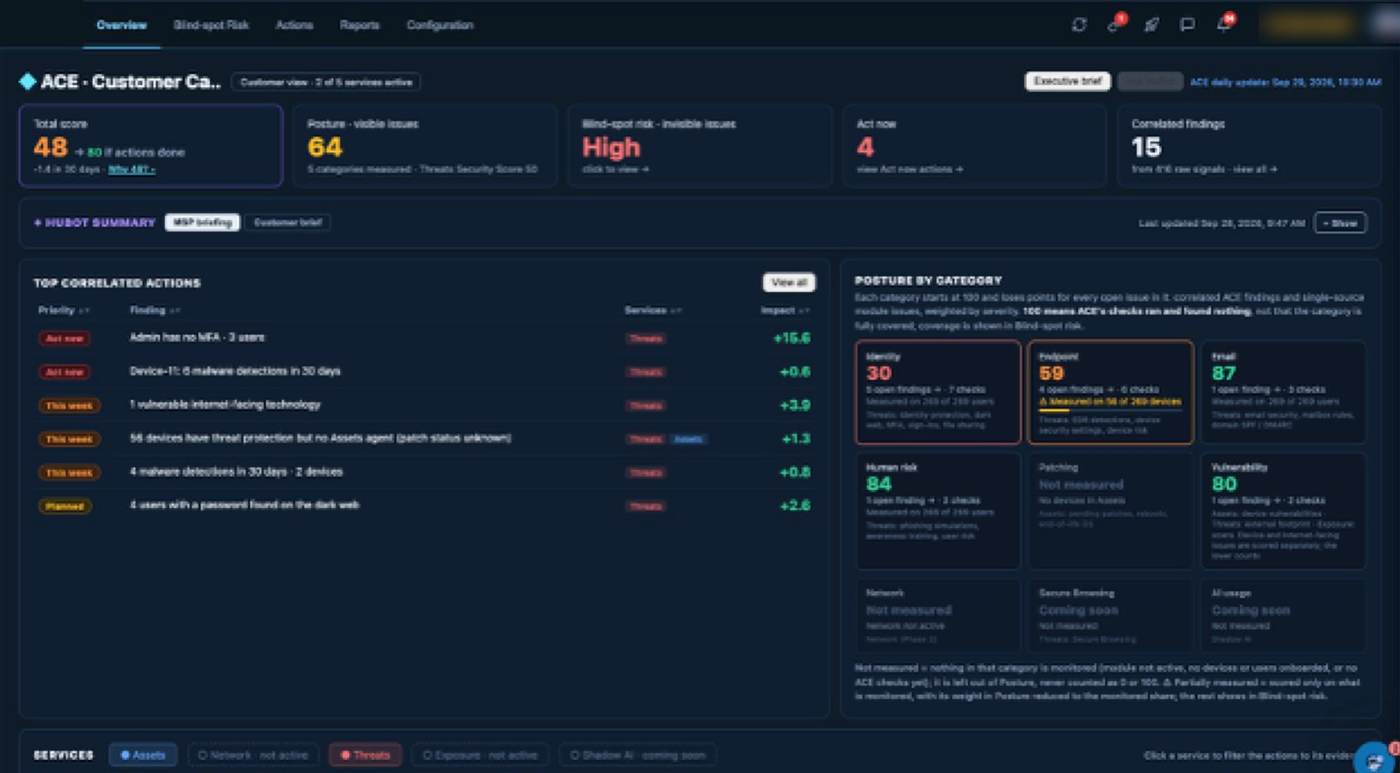Click the rocket icon in top bar
Image resolution: width=1400 pixels, height=773 pixels.
click(x=1152, y=25)
